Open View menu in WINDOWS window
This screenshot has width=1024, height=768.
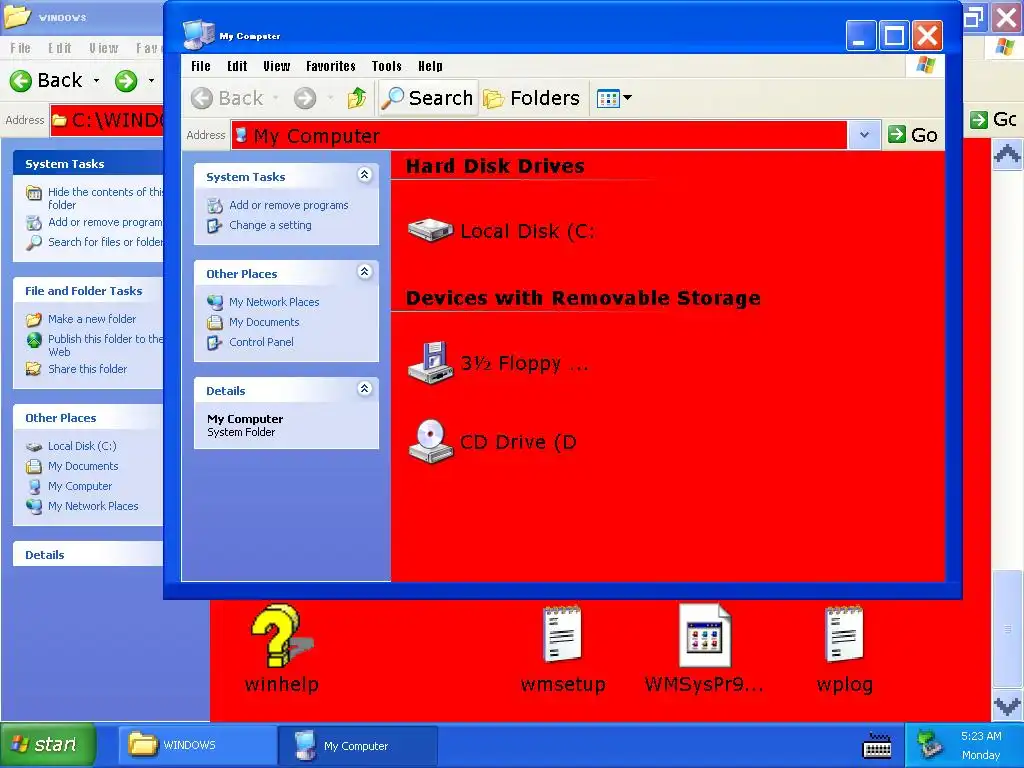pos(104,48)
